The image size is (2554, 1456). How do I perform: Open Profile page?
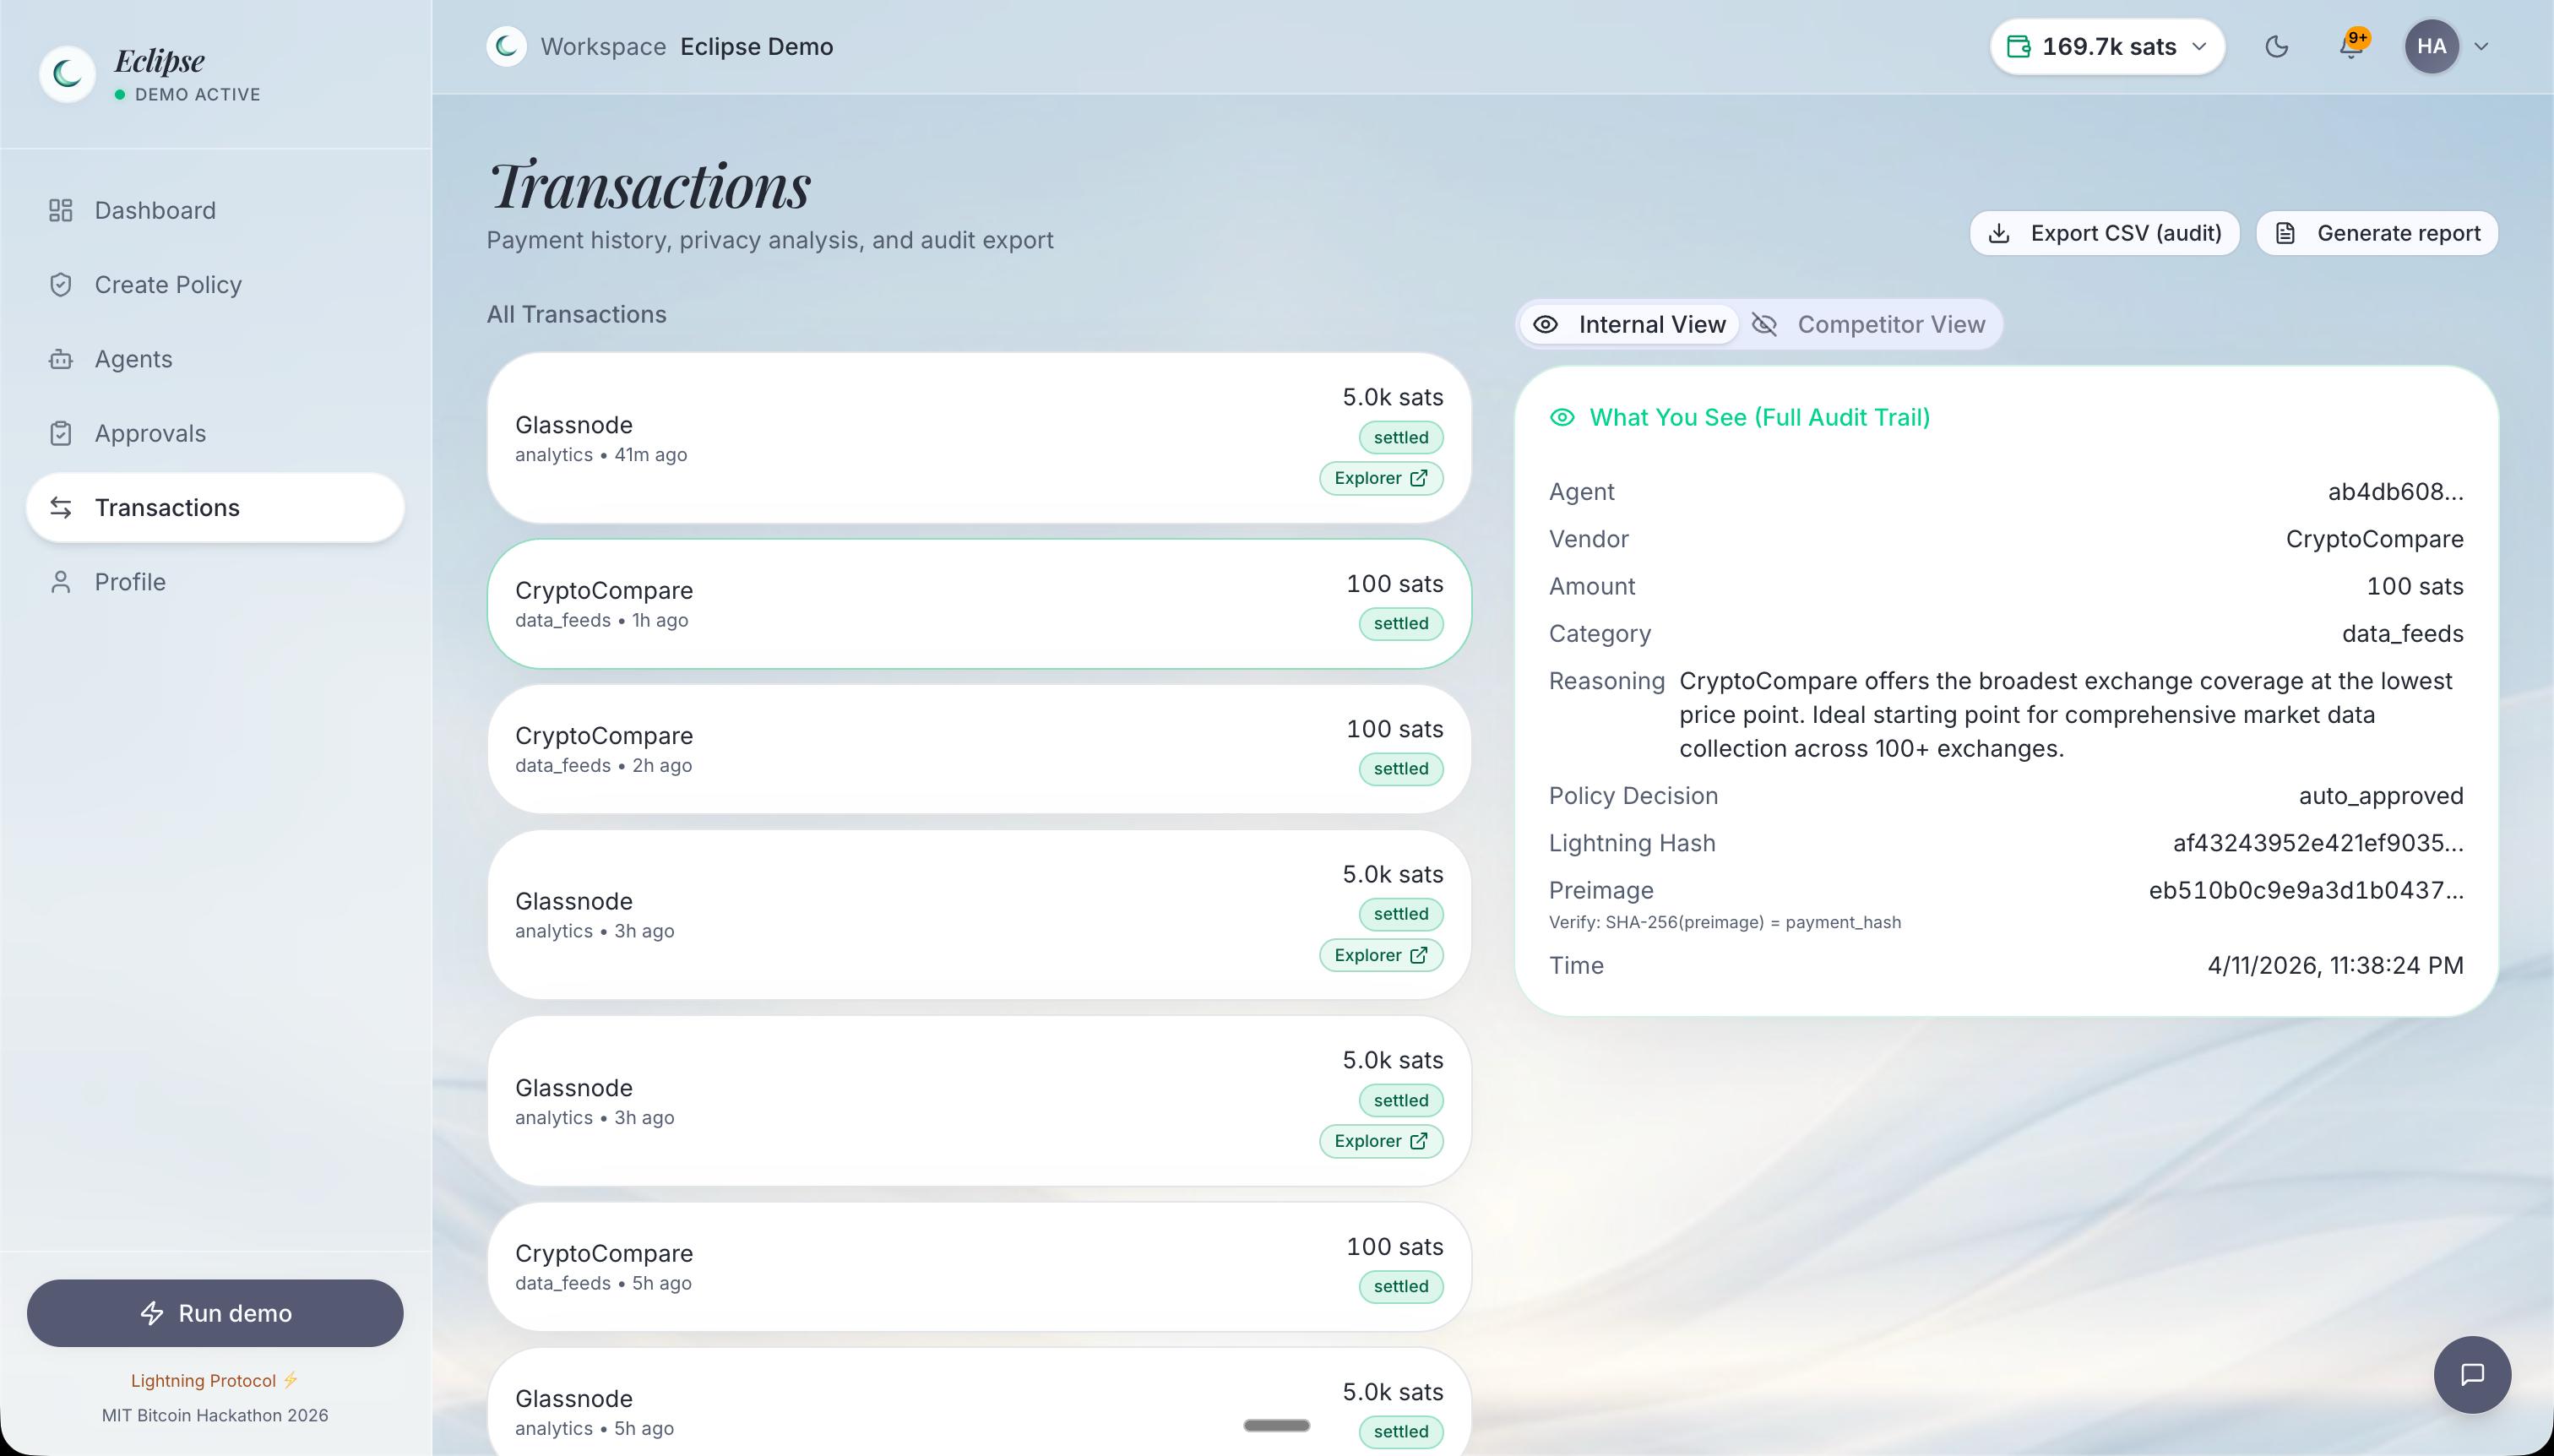pyautogui.click(x=130, y=582)
